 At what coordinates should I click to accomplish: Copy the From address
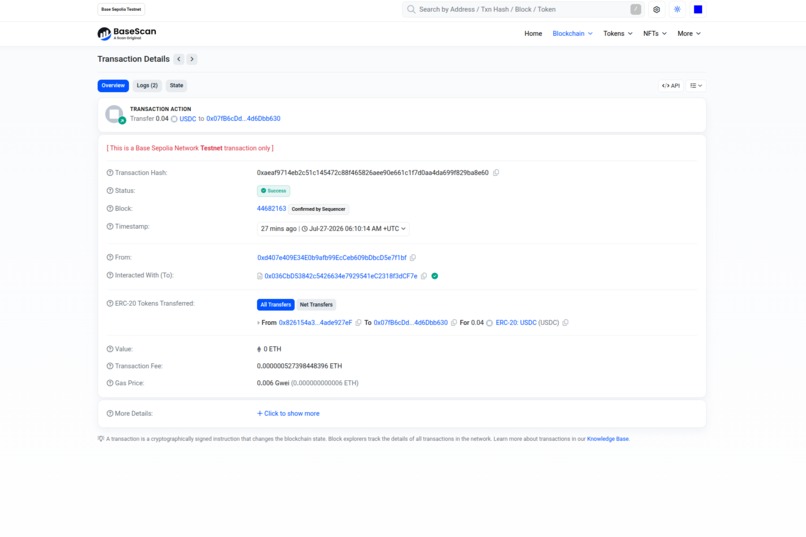pos(413,257)
